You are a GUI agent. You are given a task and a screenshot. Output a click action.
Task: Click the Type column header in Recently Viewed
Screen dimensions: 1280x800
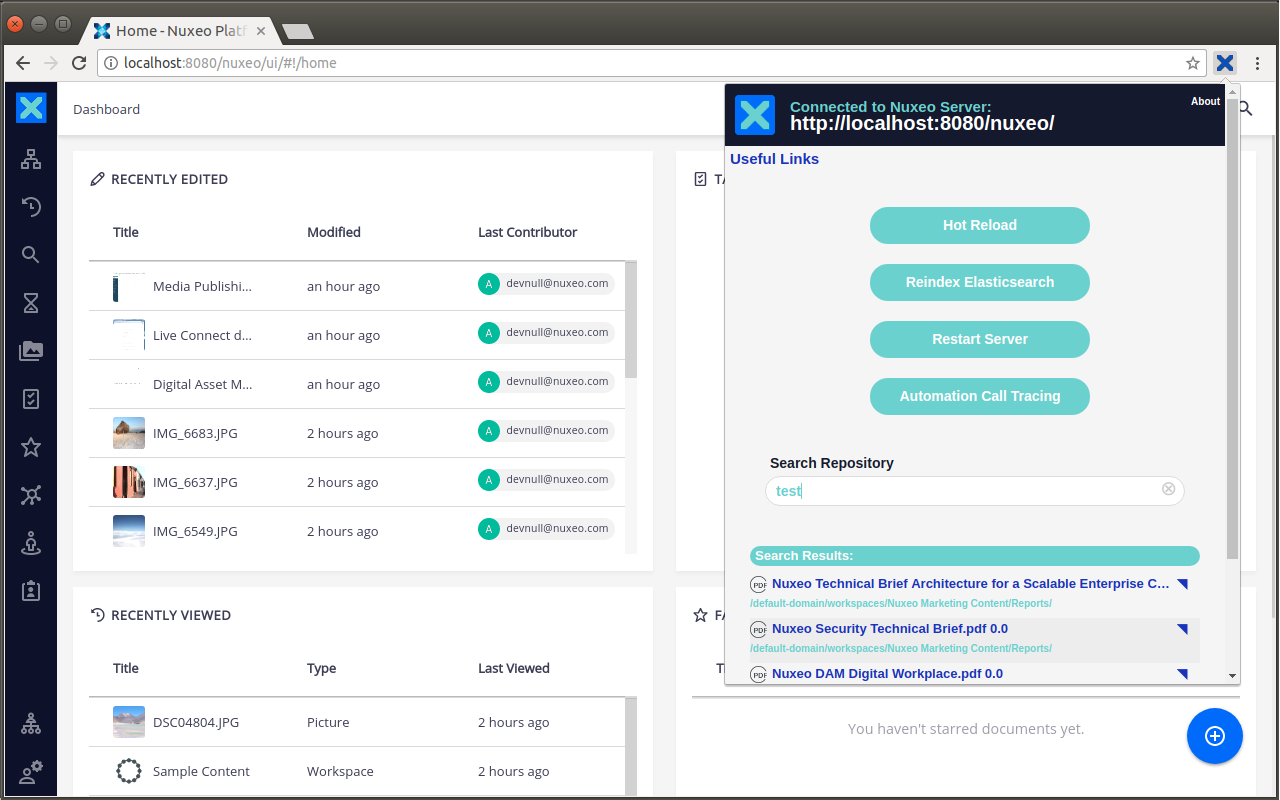point(321,668)
